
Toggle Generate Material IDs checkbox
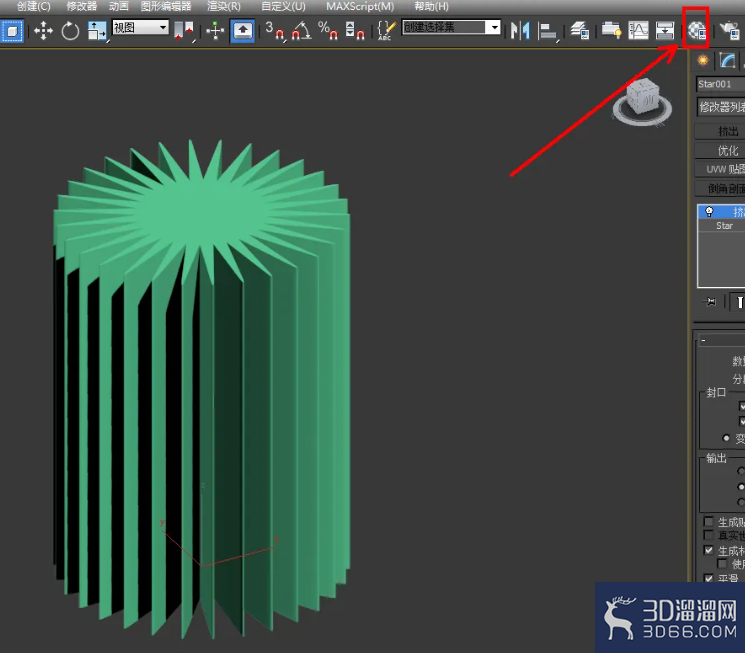click(x=709, y=550)
